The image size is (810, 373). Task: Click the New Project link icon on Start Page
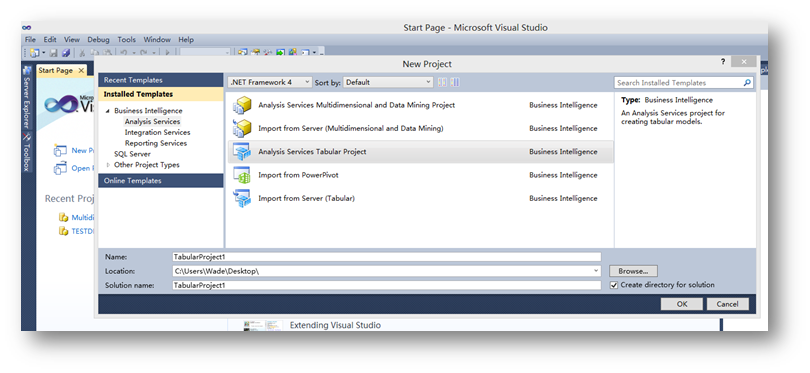60,150
